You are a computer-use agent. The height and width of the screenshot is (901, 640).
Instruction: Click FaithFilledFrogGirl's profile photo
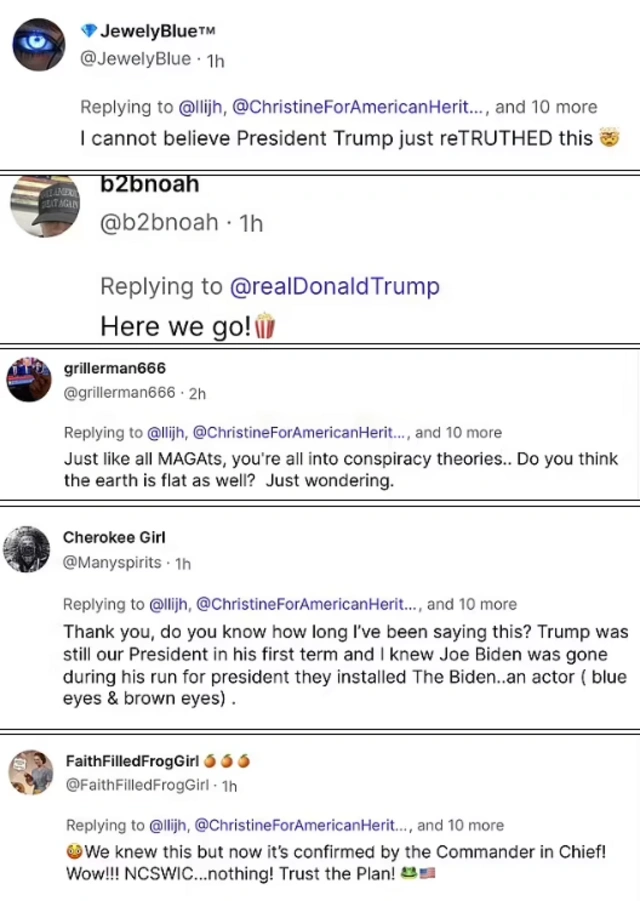(30, 772)
